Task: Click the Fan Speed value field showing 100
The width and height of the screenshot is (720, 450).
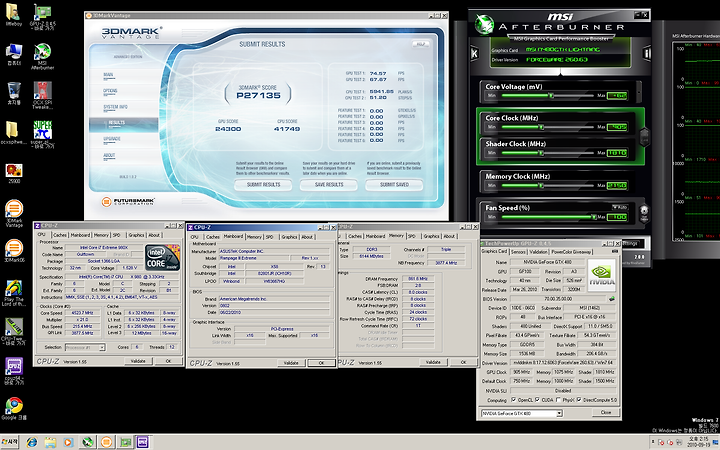Action: click(x=617, y=217)
